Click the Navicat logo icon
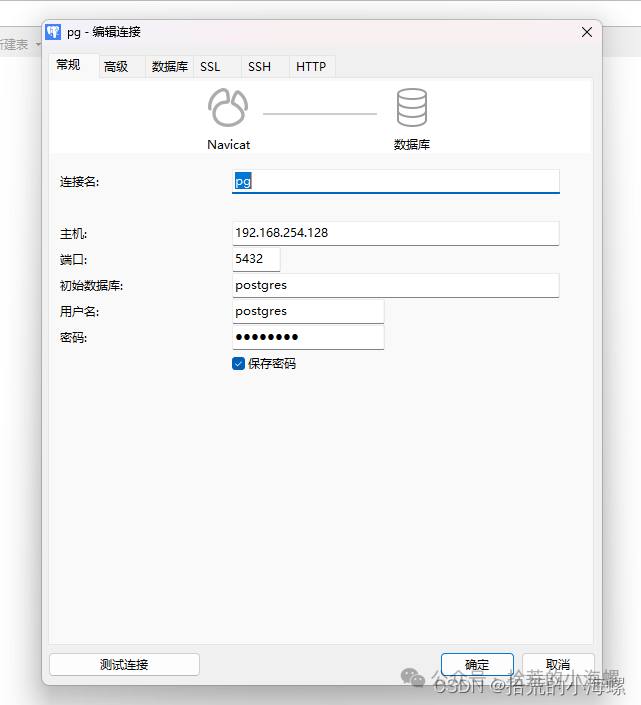641x705 pixels. pyautogui.click(x=228, y=107)
